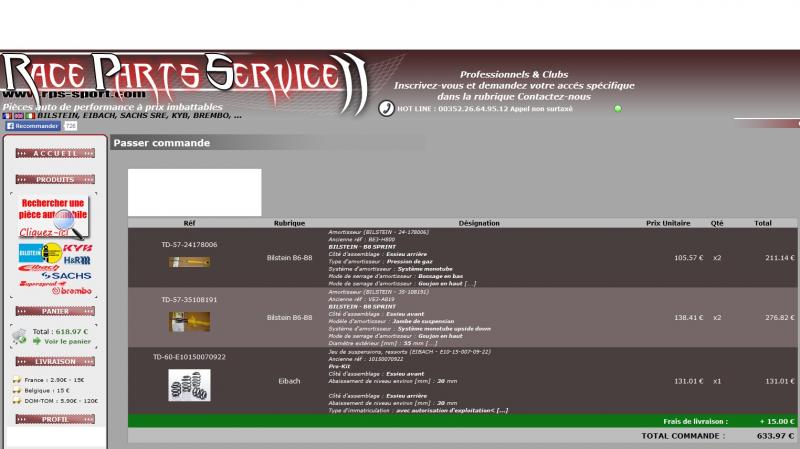The height and width of the screenshot is (449, 800).
Task: Click the green status dot
Action: tap(618, 108)
